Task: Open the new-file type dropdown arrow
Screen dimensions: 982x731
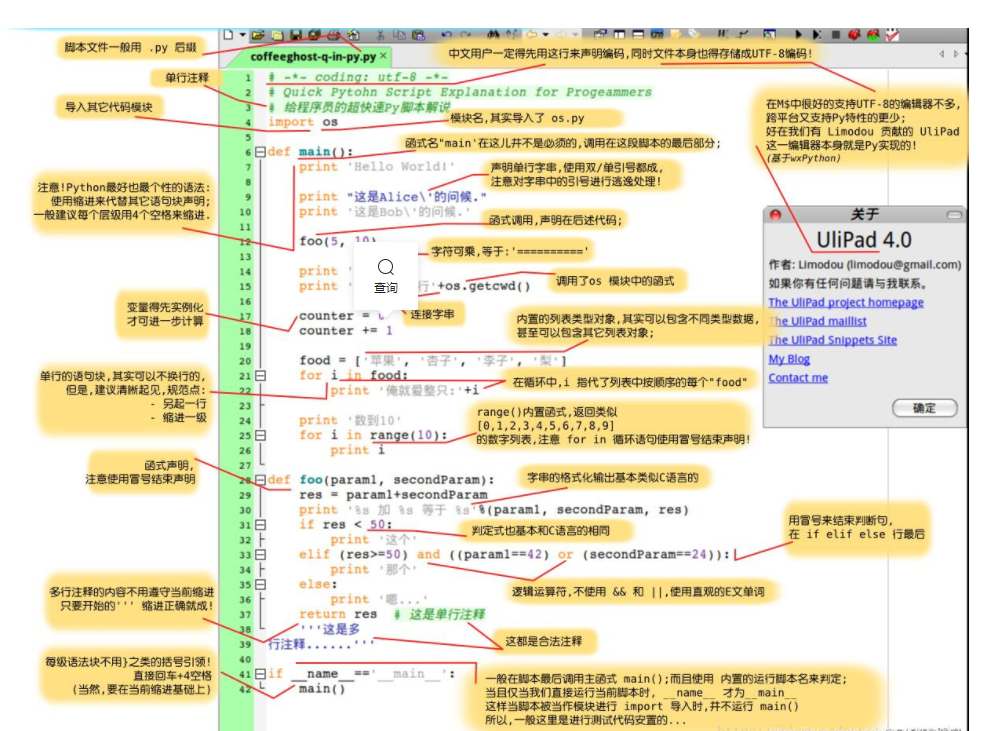Action: (x=242, y=35)
